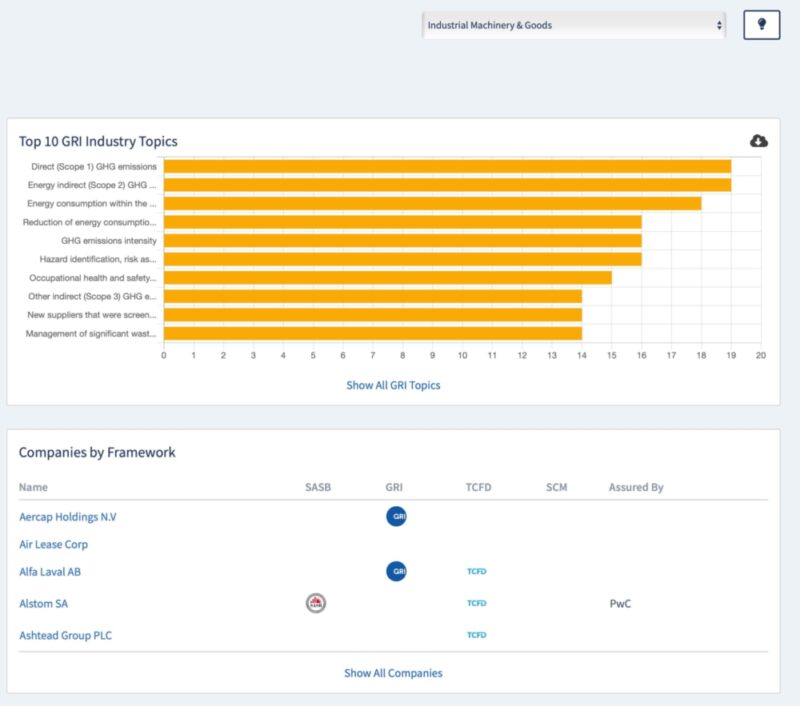Click the Energy consumption within the organization bar
The image size is (800, 706).
click(x=432, y=203)
